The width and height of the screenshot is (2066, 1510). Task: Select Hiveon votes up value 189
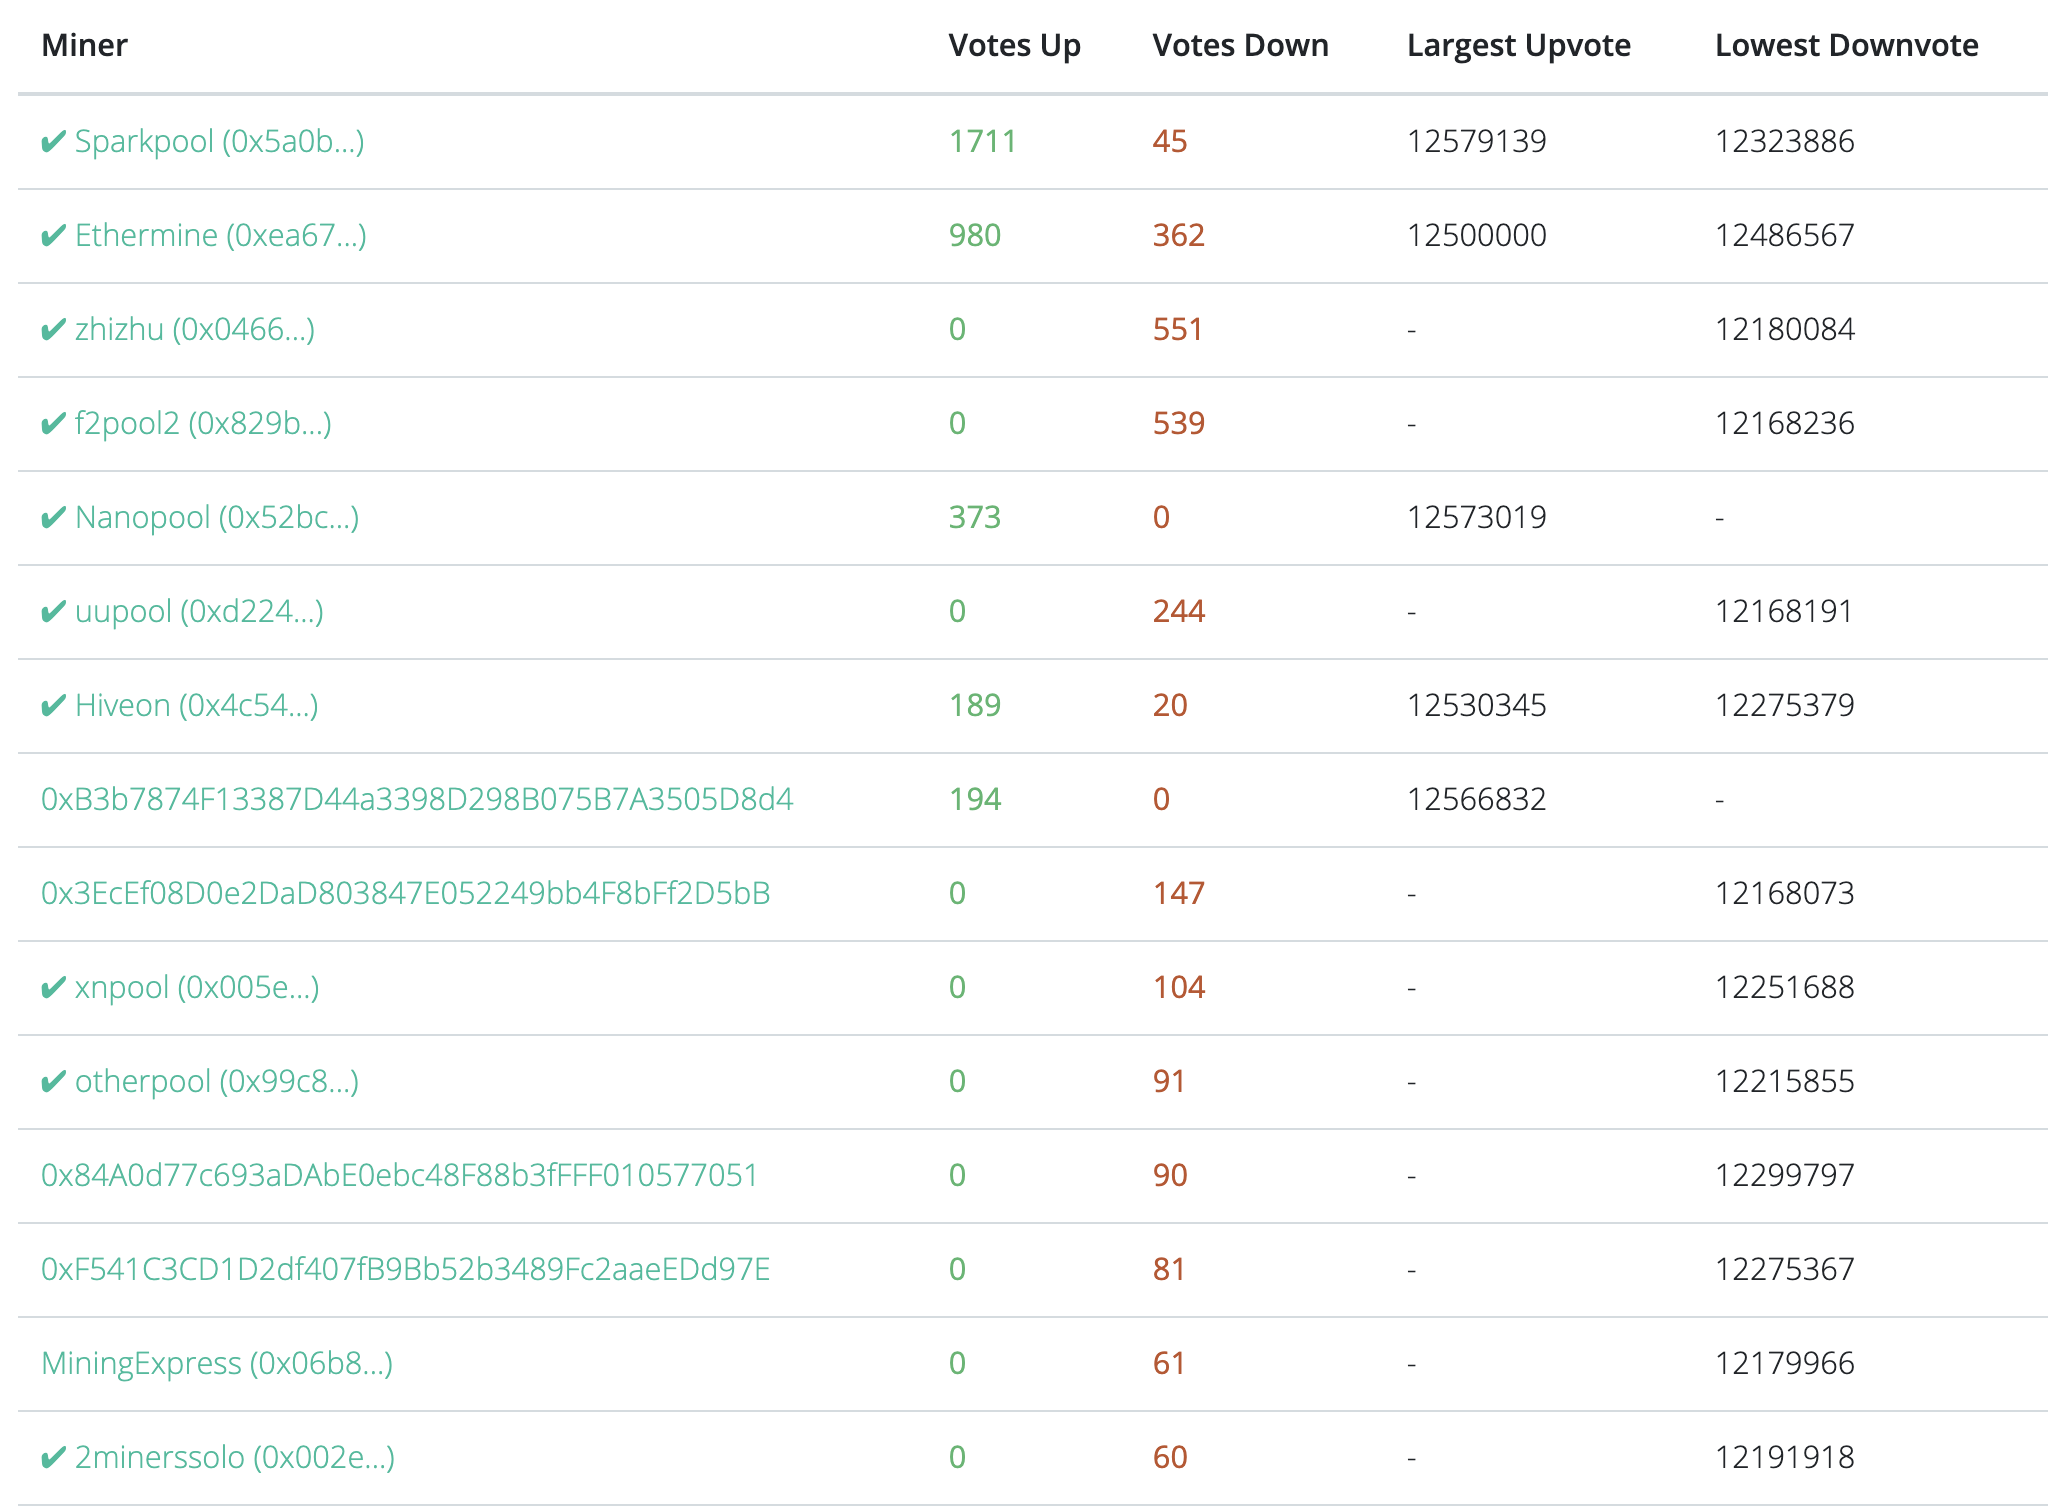(975, 706)
